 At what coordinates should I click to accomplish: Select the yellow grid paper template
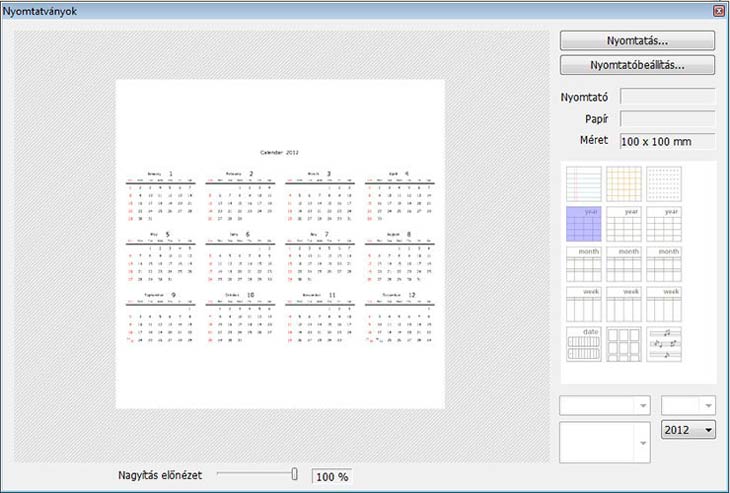623,183
